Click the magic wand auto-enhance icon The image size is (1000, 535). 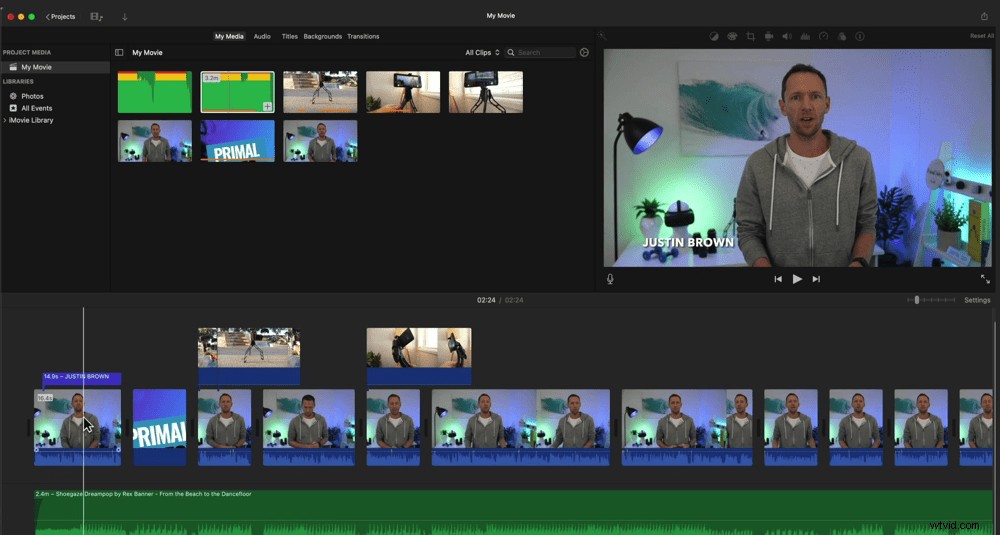(x=603, y=36)
